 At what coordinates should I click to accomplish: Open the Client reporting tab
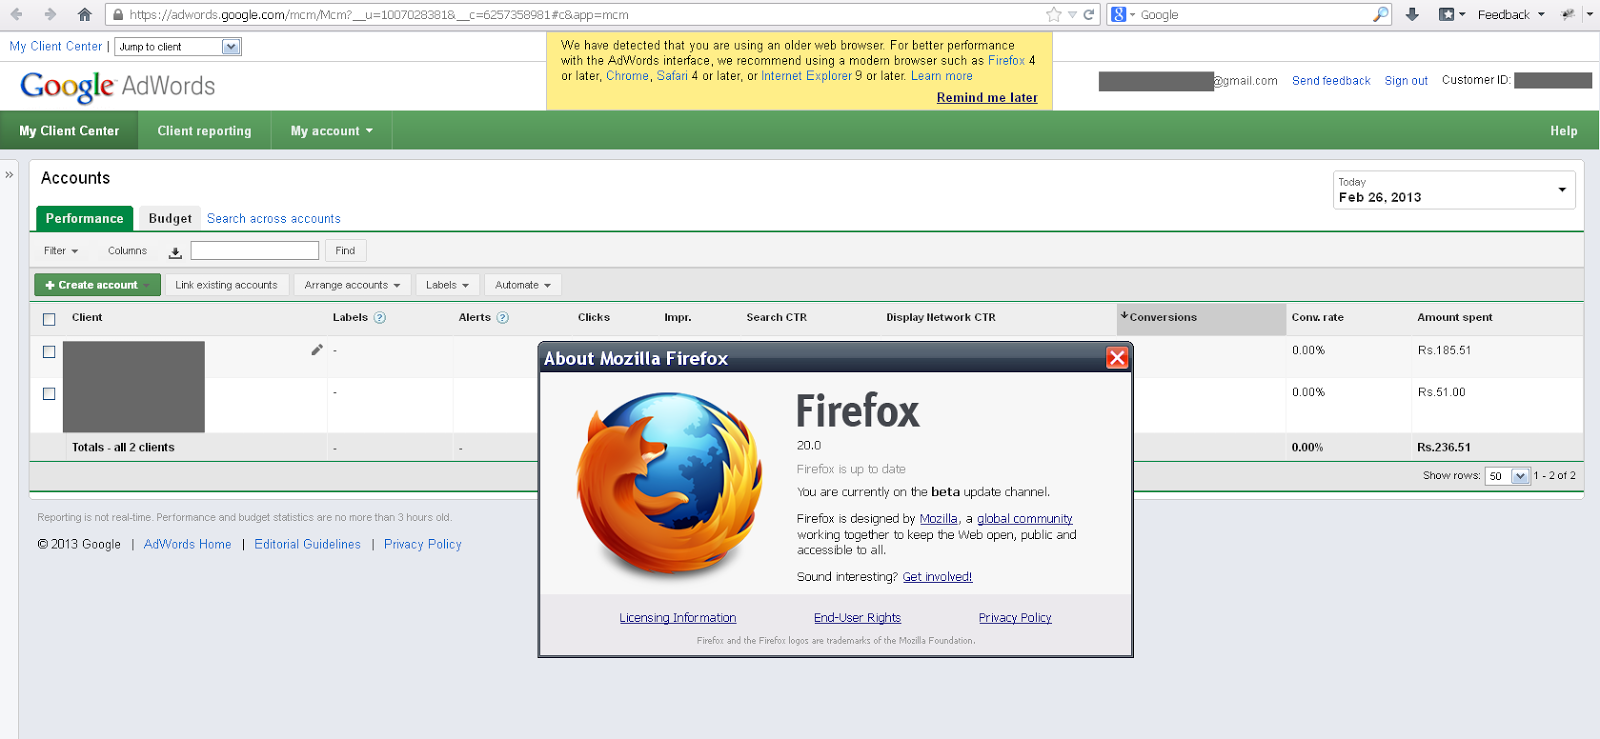(204, 131)
